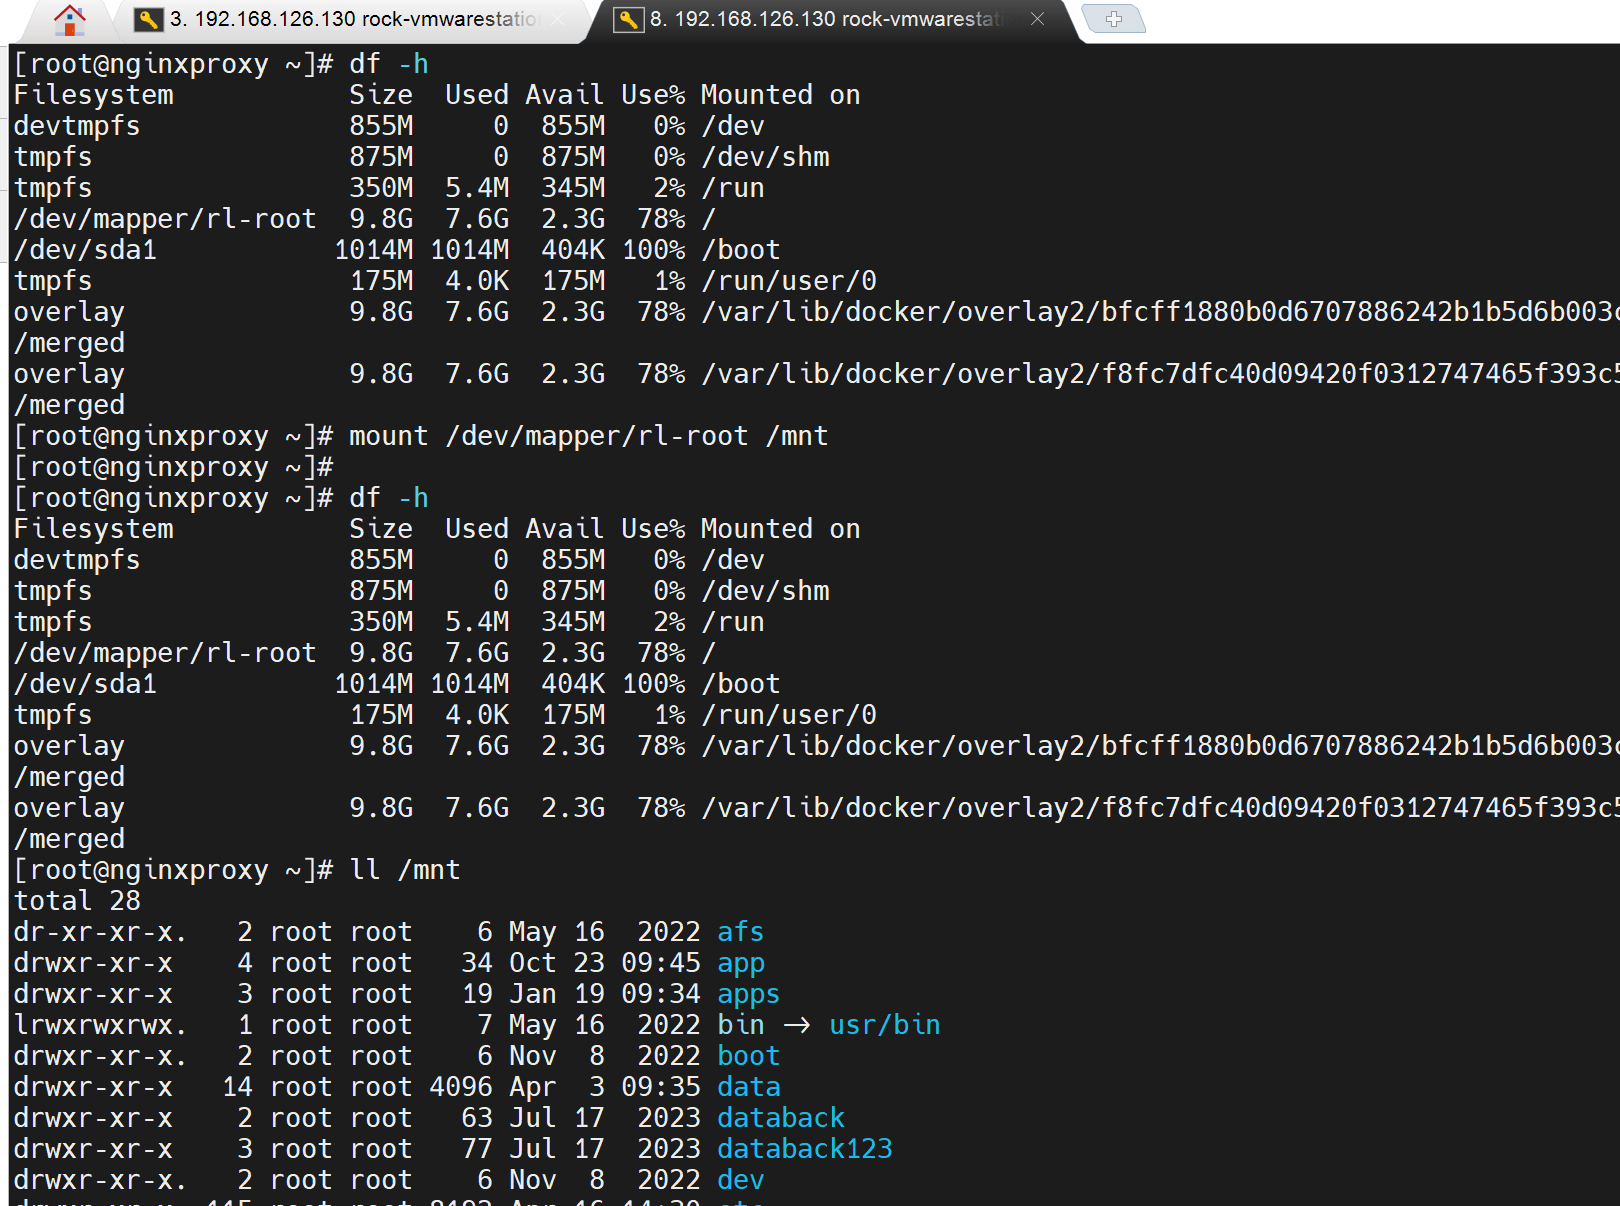The height and width of the screenshot is (1206, 1620).
Task: Close session tab 3
Action: [558, 19]
